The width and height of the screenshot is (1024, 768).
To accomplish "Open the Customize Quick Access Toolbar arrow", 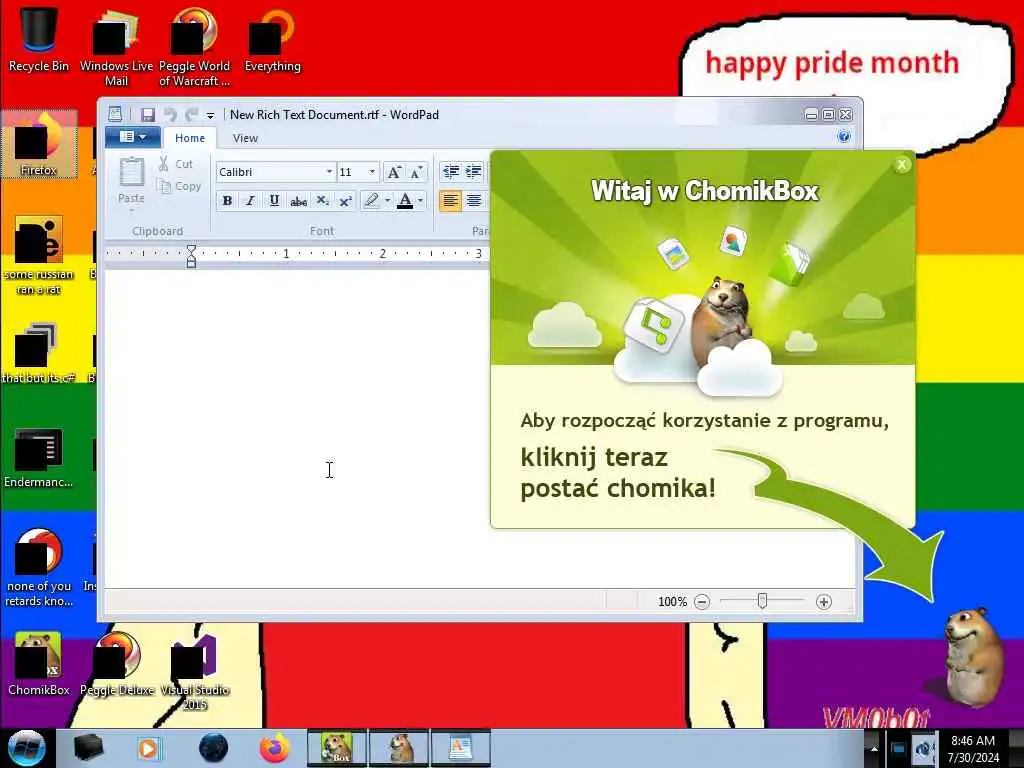I will (x=210, y=116).
